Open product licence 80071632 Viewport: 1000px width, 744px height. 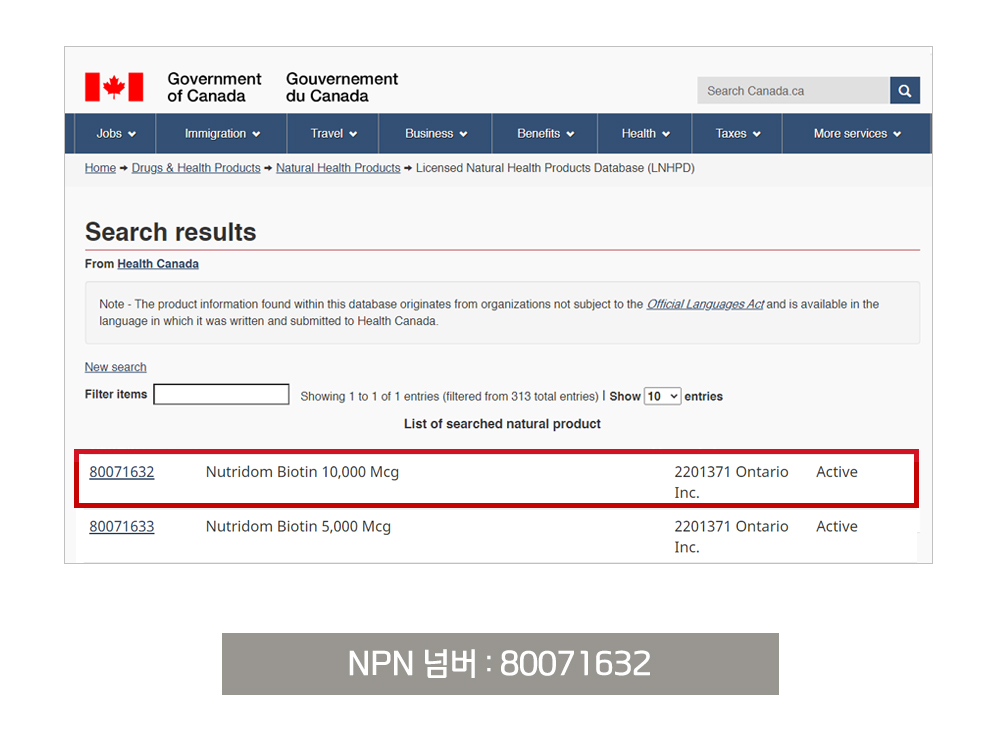(x=121, y=472)
